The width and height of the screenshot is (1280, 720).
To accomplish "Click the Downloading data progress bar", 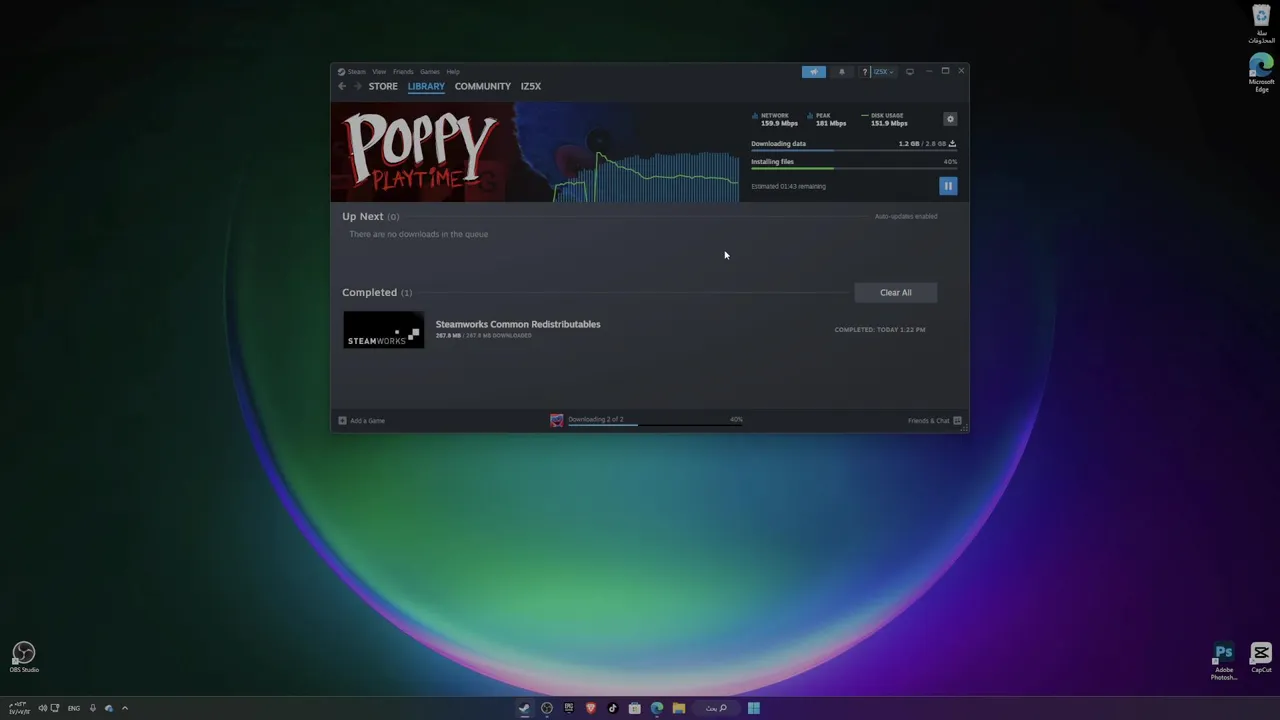I will click(x=854, y=151).
